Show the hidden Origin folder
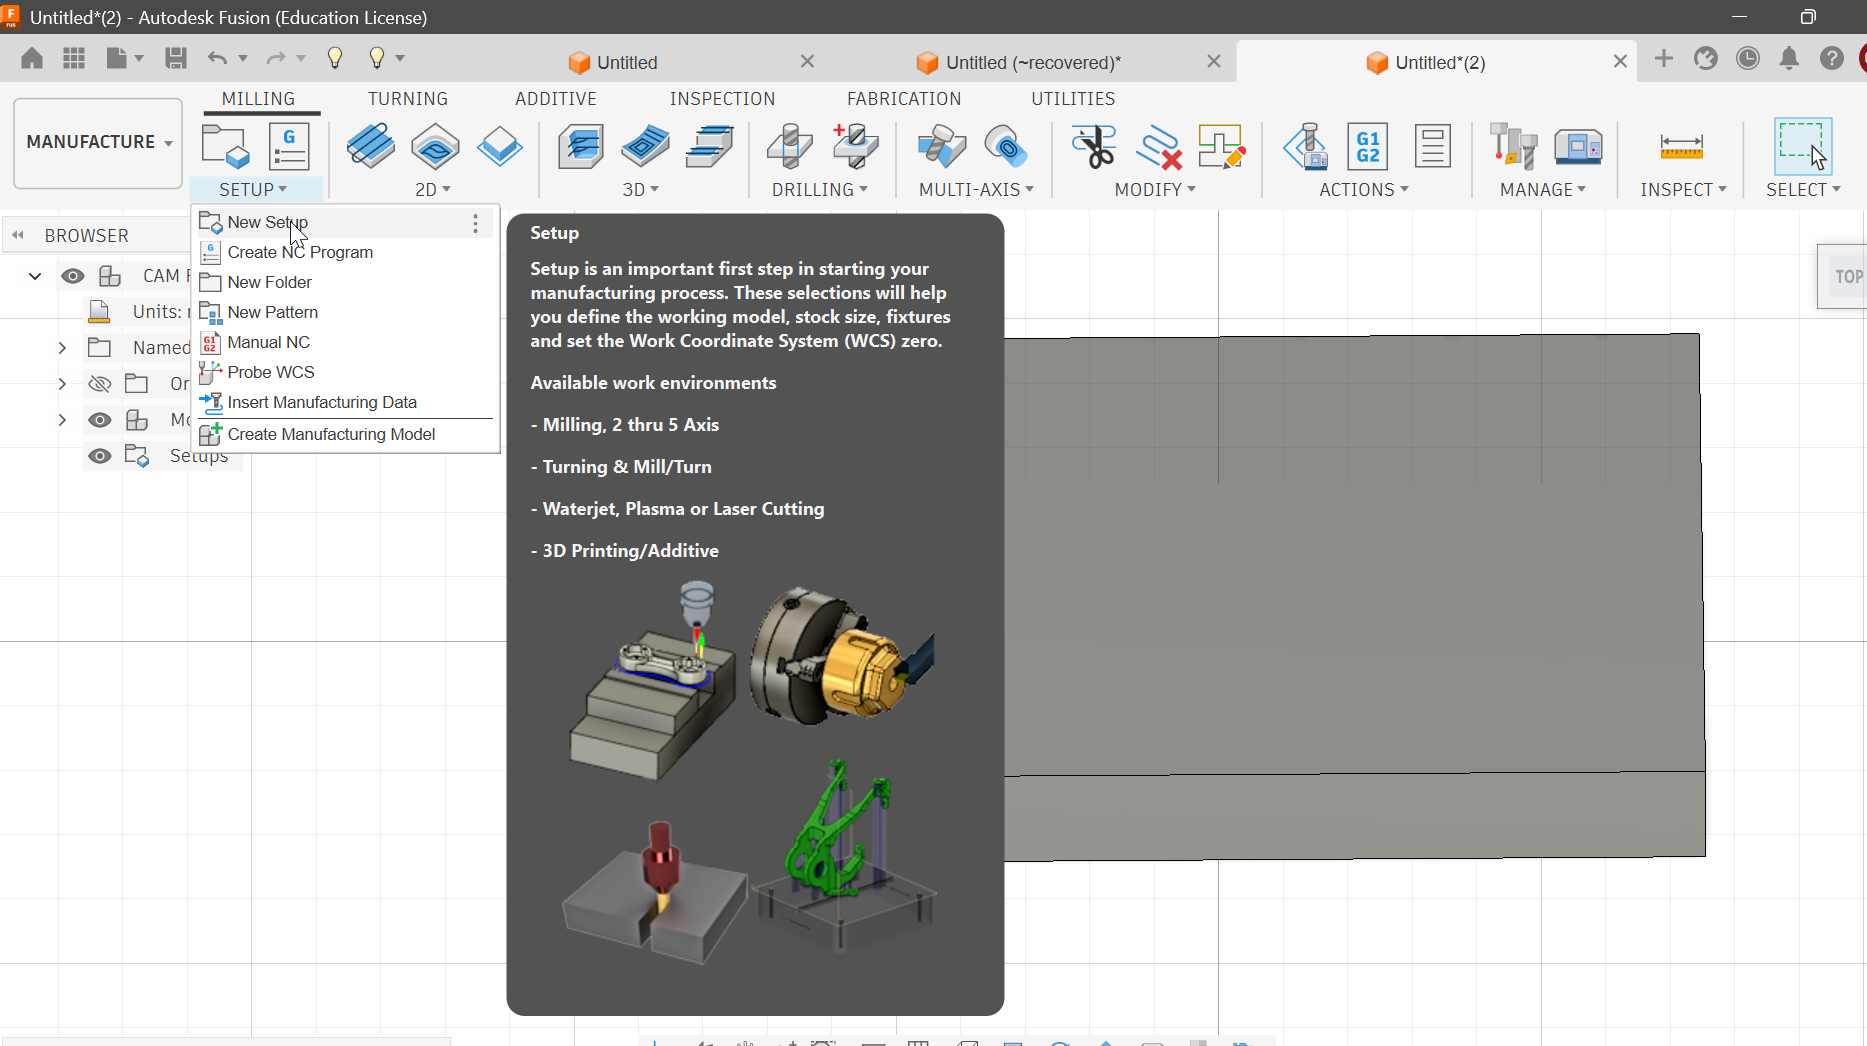This screenshot has width=1867, height=1046. (x=99, y=384)
